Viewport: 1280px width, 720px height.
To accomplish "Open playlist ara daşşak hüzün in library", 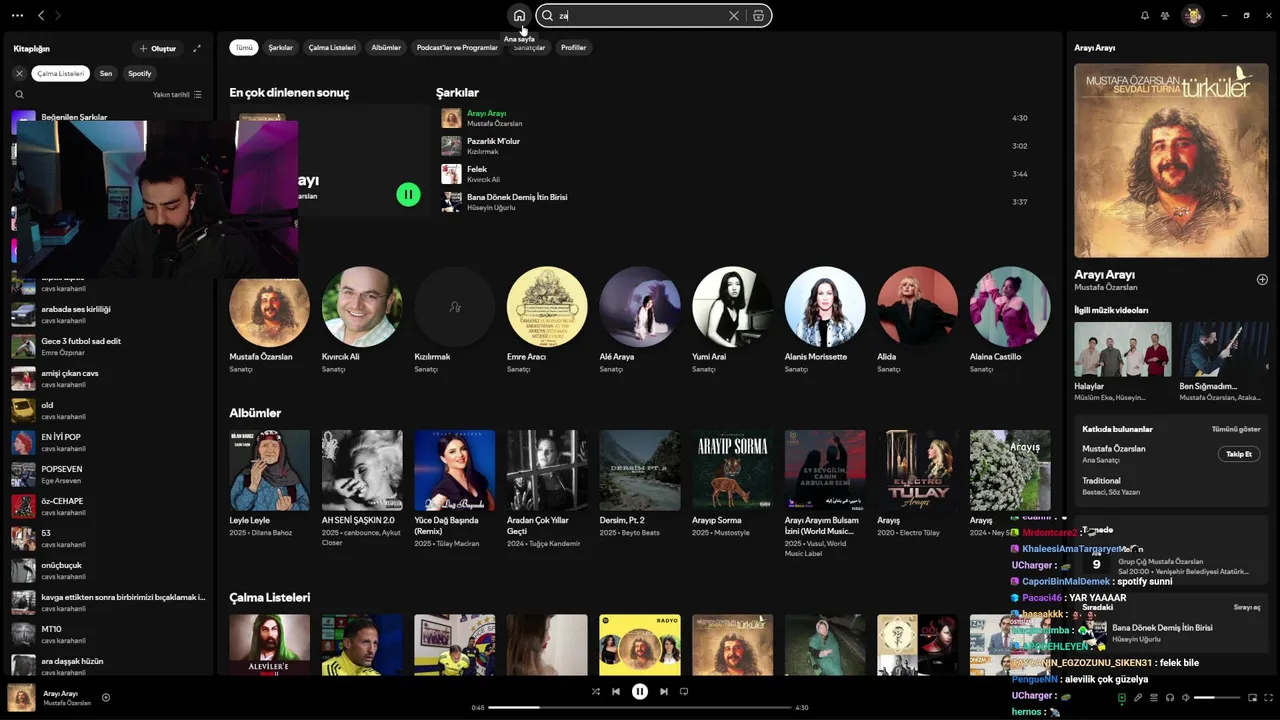I will pyautogui.click(x=108, y=666).
